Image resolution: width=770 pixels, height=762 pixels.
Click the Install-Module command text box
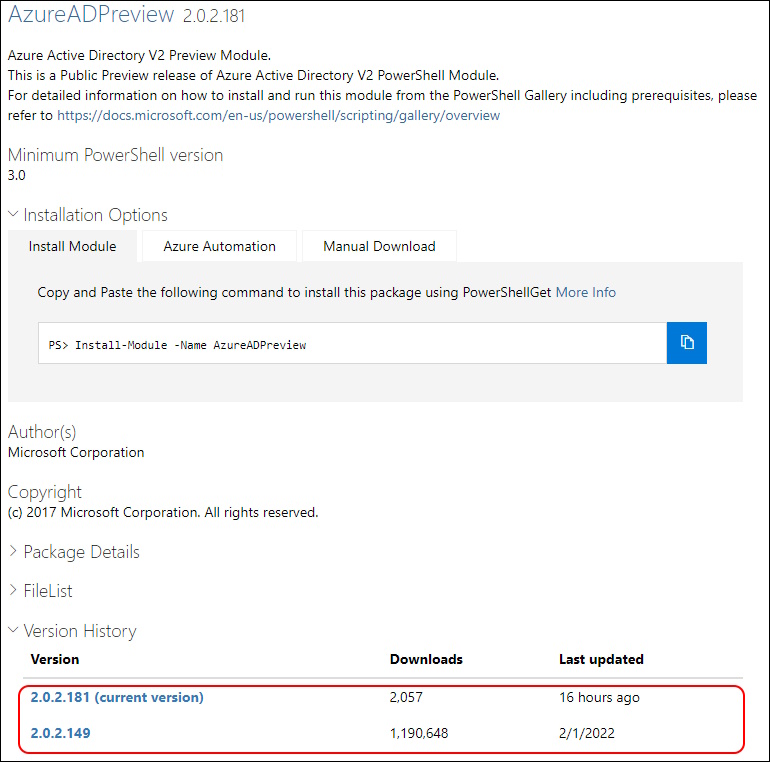(352, 343)
